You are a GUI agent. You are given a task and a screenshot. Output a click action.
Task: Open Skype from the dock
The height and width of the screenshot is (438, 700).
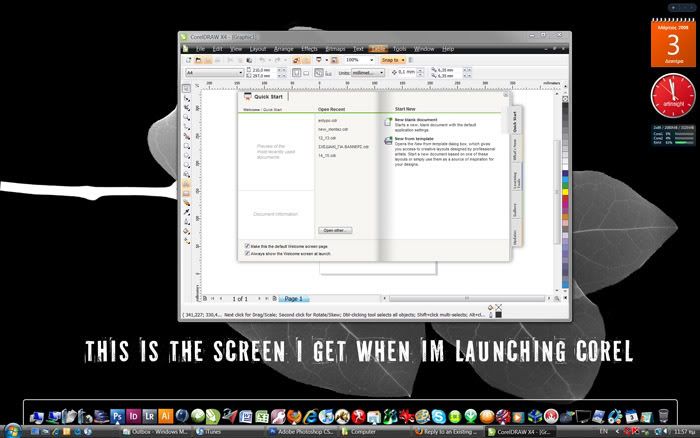click(x=438, y=417)
